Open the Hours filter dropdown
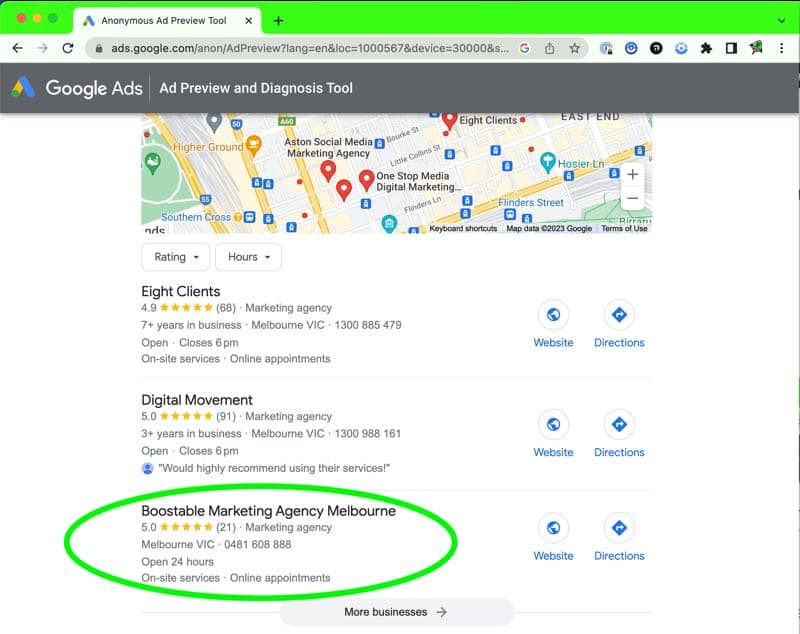Image resolution: width=800 pixels, height=634 pixels. point(248,257)
